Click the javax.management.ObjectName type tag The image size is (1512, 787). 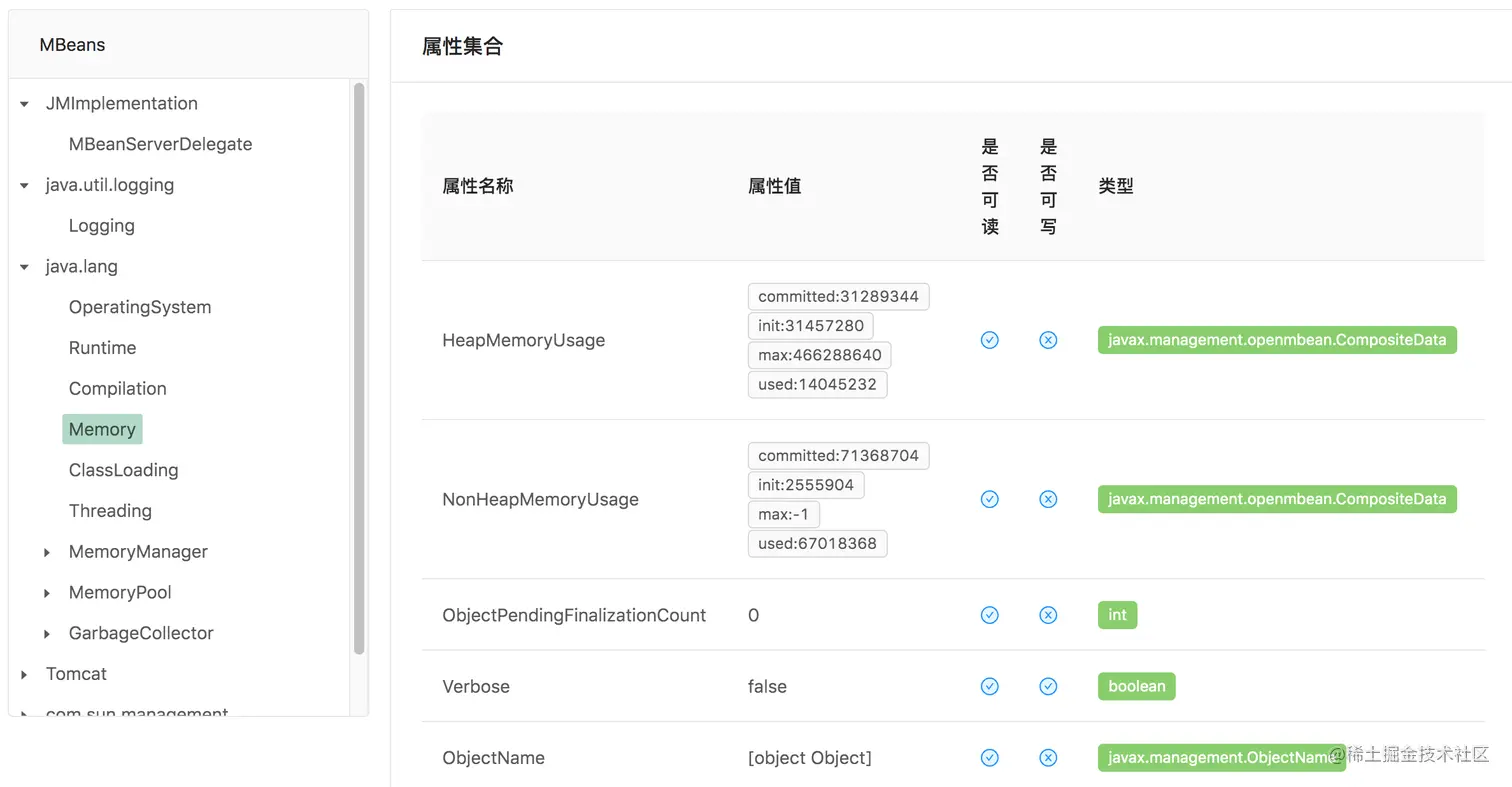coord(1221,758)
